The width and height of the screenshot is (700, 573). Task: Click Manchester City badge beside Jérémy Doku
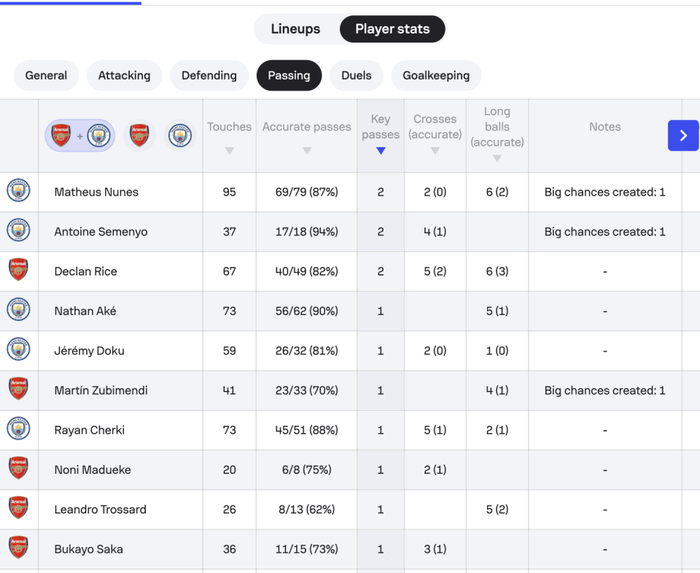pos(18,350)
